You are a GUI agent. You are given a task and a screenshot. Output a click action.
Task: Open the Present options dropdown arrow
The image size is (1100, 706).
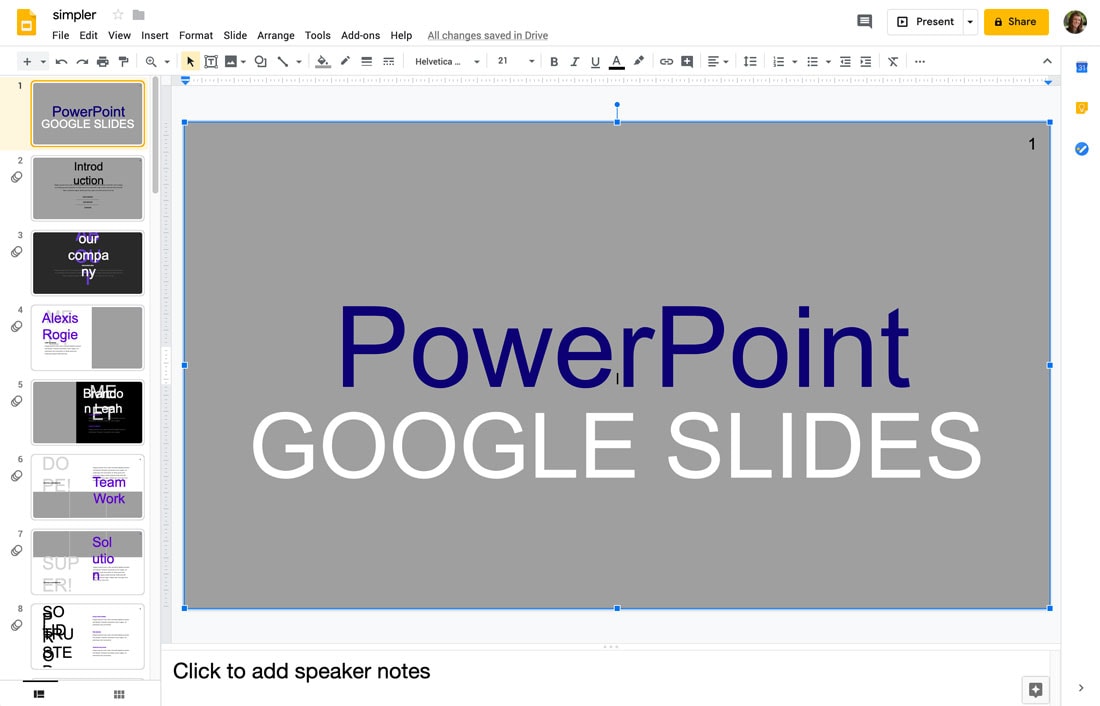(970, 22)
